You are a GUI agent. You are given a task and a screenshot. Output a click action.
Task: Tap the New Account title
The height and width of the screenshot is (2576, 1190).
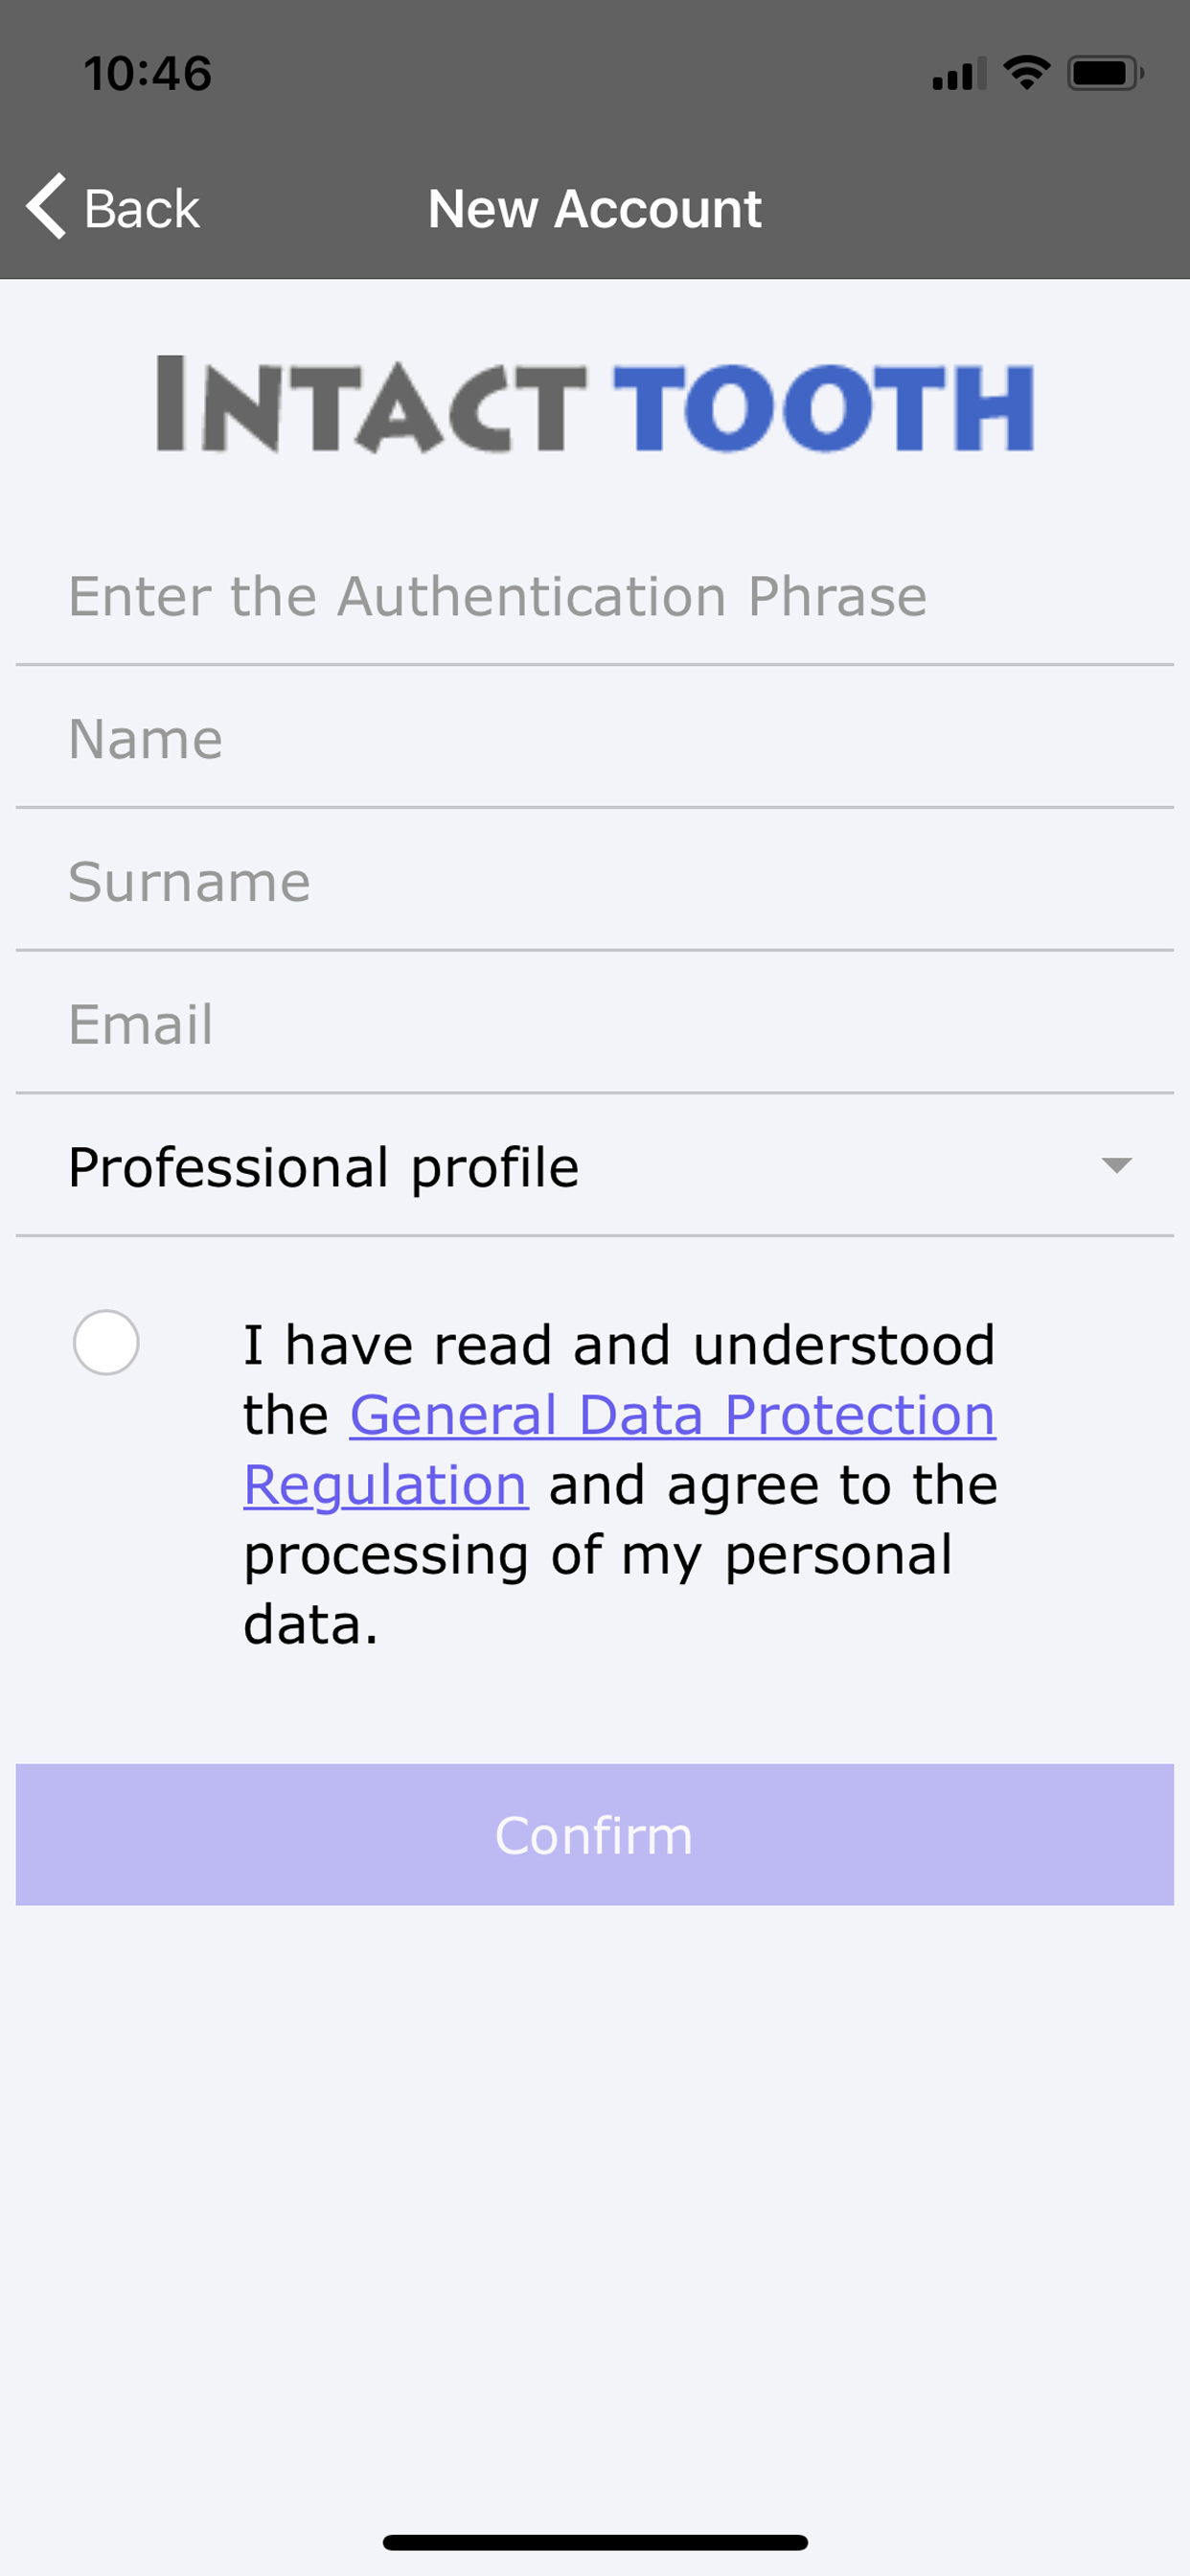point(594,208)
